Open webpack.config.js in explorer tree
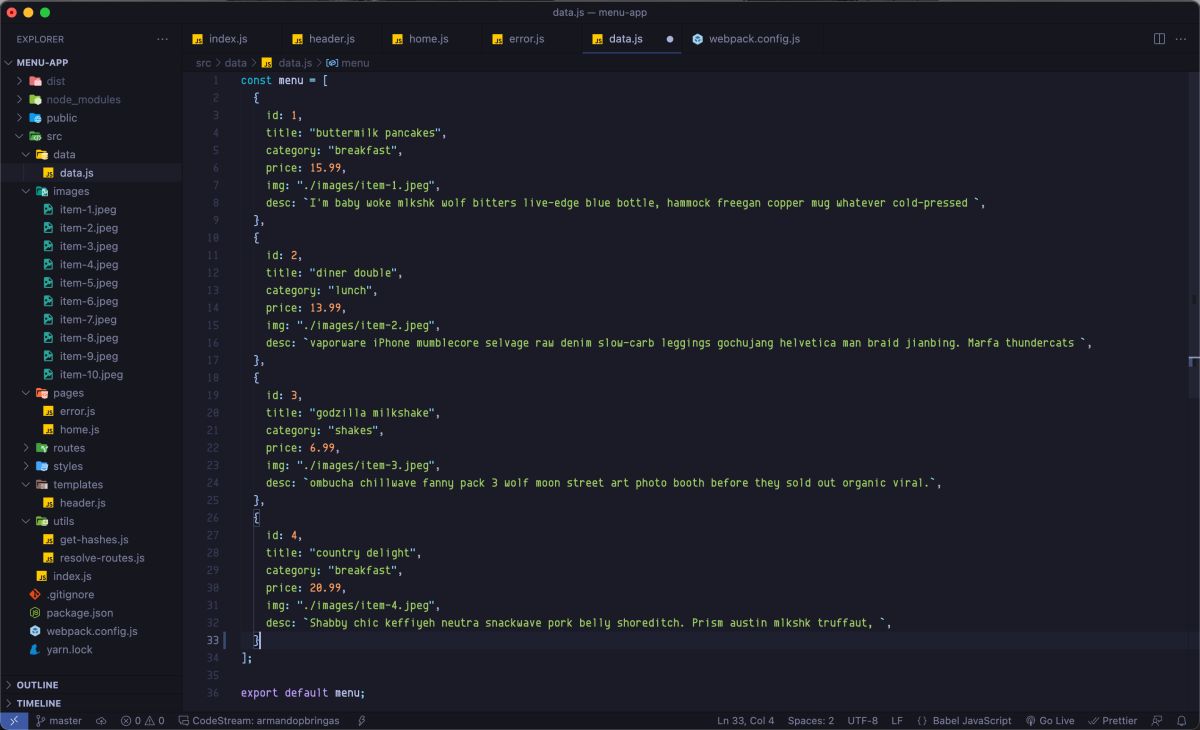This screenshot has width=1200, height=730. [x=91, y=631]
